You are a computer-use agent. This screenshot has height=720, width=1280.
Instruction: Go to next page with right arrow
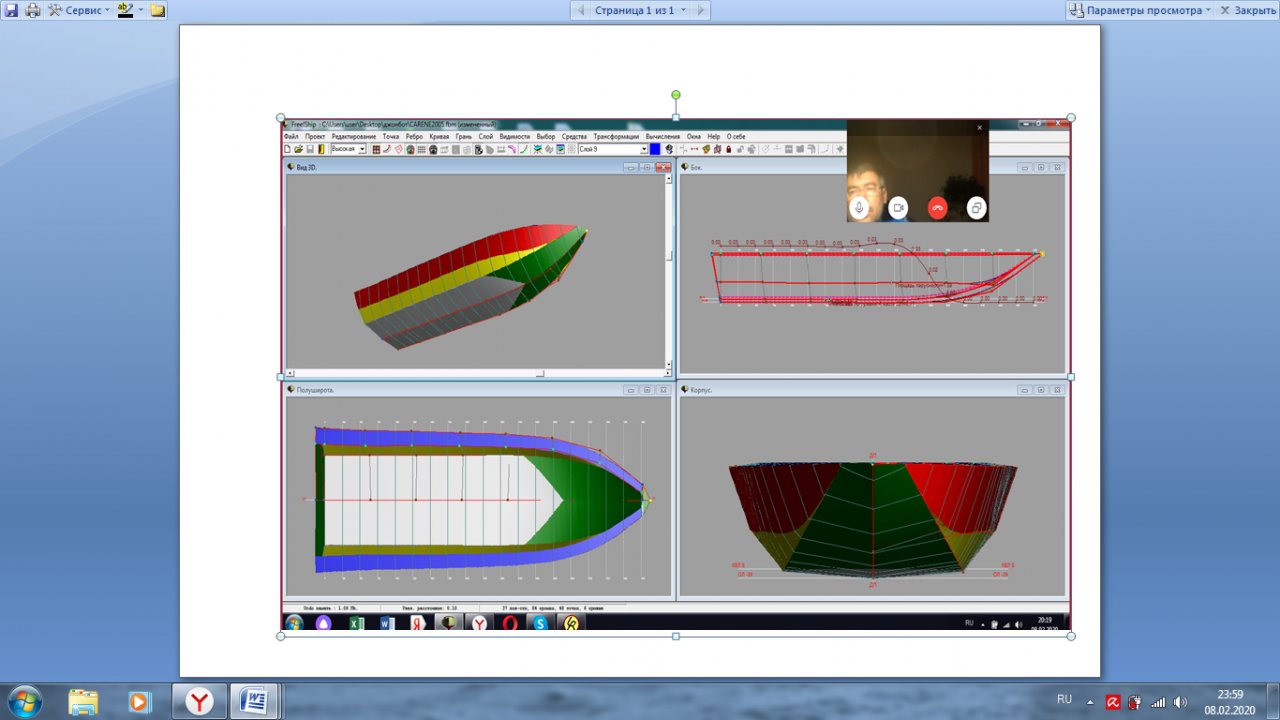coord(701,10)
